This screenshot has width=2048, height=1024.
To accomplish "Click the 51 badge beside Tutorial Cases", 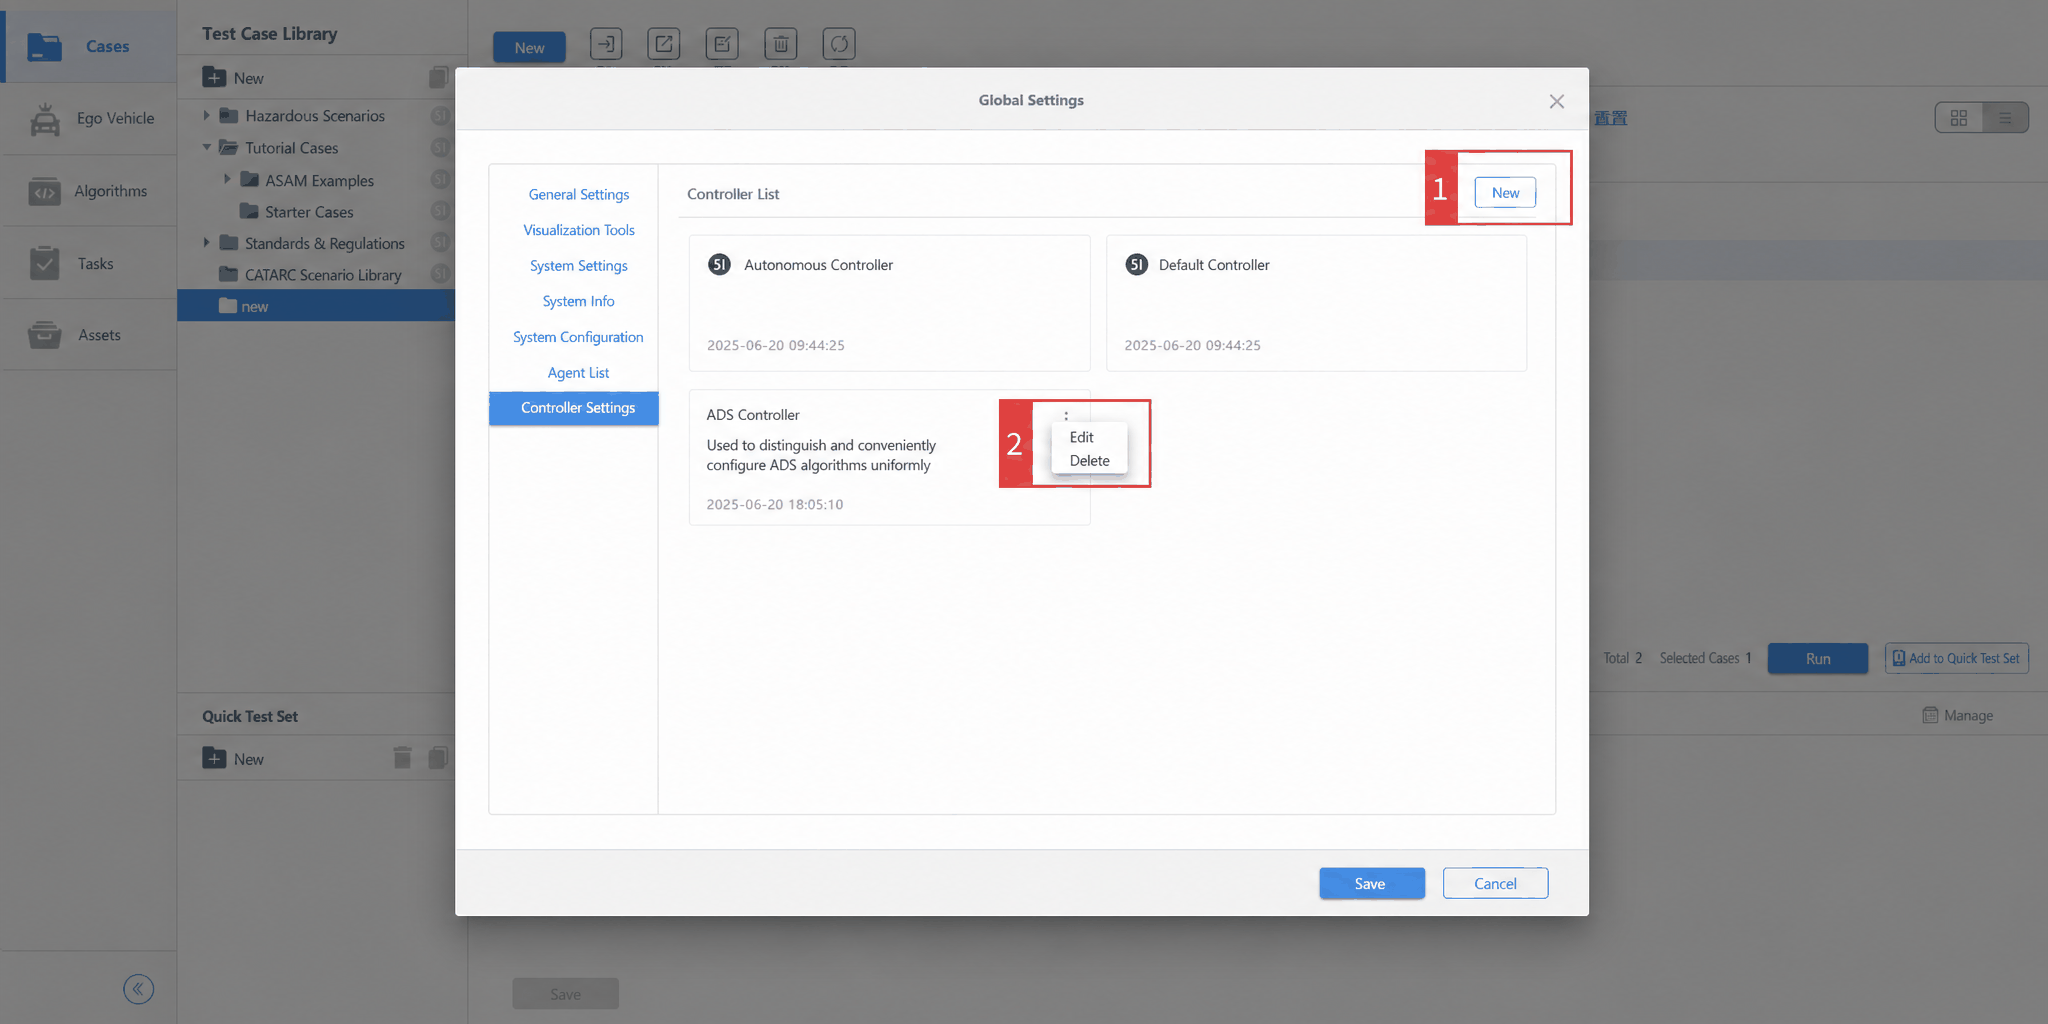I will [x=440, y=148].
